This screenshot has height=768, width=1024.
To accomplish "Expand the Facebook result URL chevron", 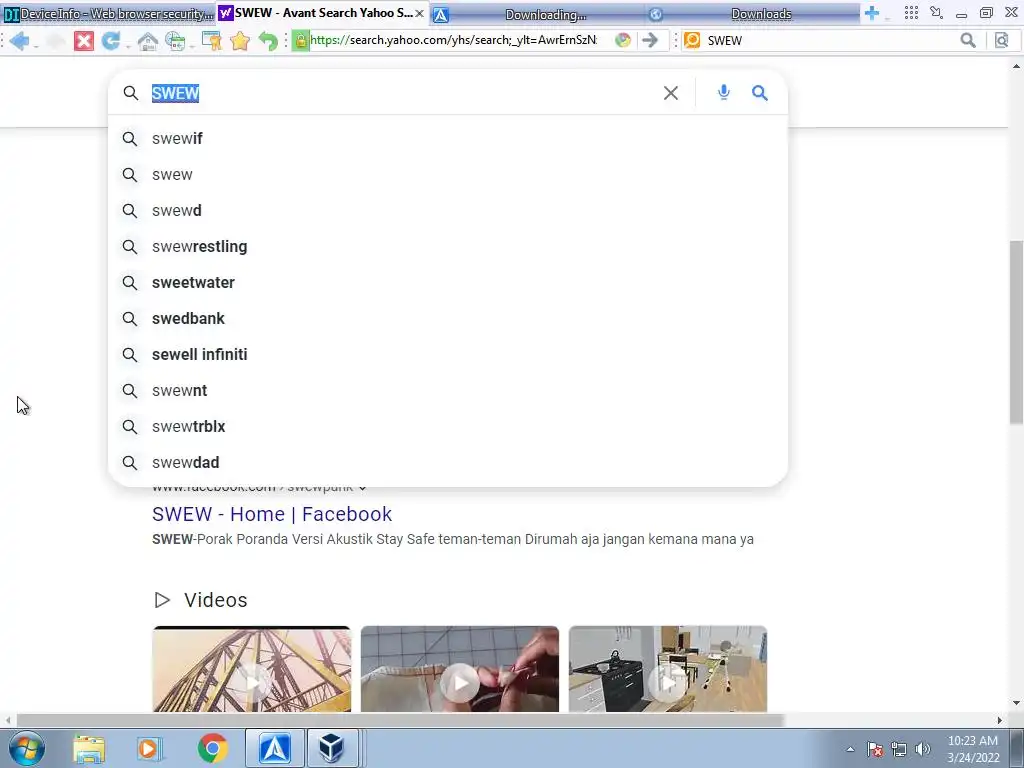I will [x=362, y=488].
